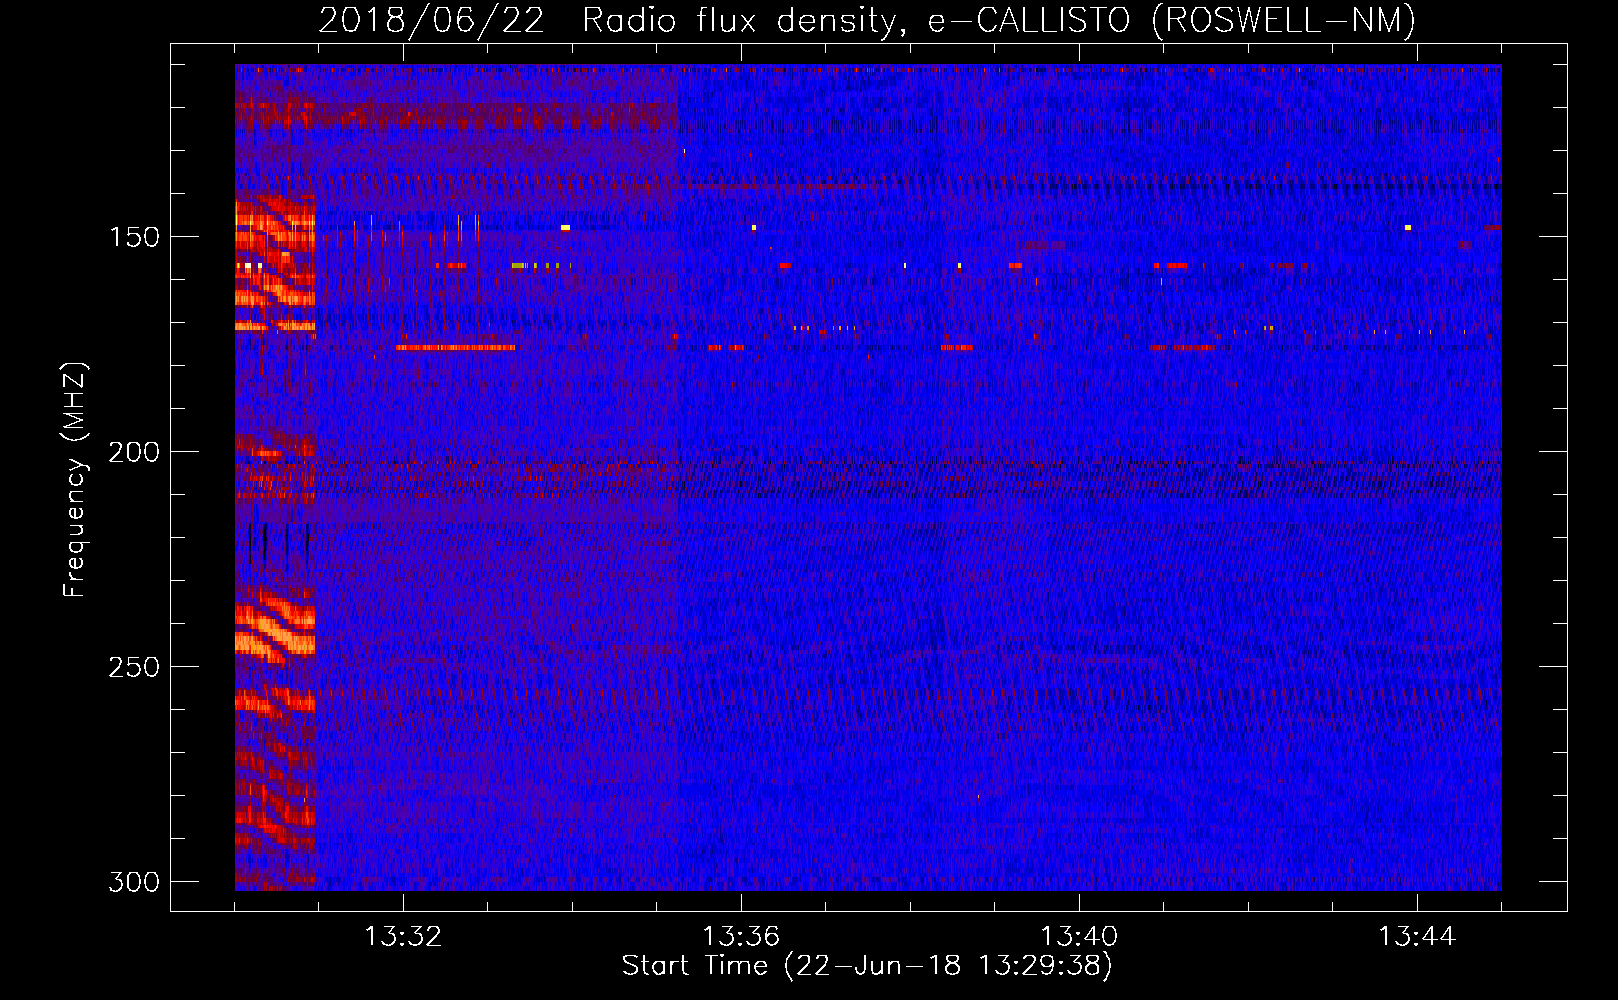Click the 13:40 time axis label
Image resolution: width=1618 pixels, height=1000 pixels.
click(x=1079, y=937)
